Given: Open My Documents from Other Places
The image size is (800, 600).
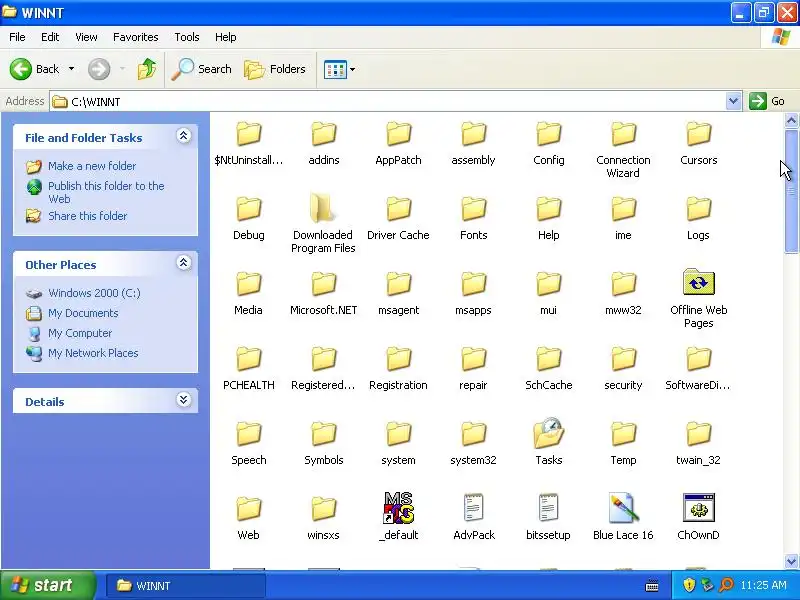Looking at the screenshot, I should (x=83, y=313).
